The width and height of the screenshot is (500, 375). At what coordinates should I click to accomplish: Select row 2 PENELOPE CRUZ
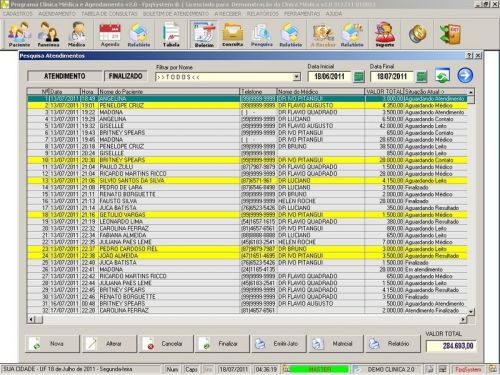coord(247,106)
